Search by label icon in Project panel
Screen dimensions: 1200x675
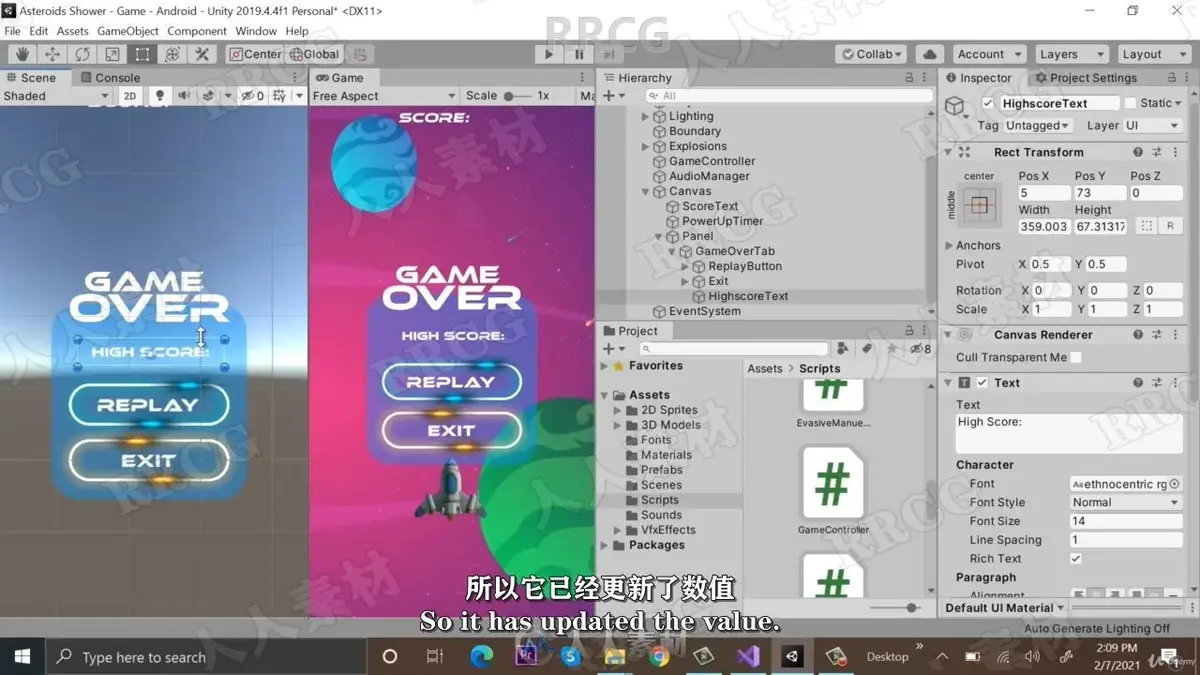tap(867, 348)
